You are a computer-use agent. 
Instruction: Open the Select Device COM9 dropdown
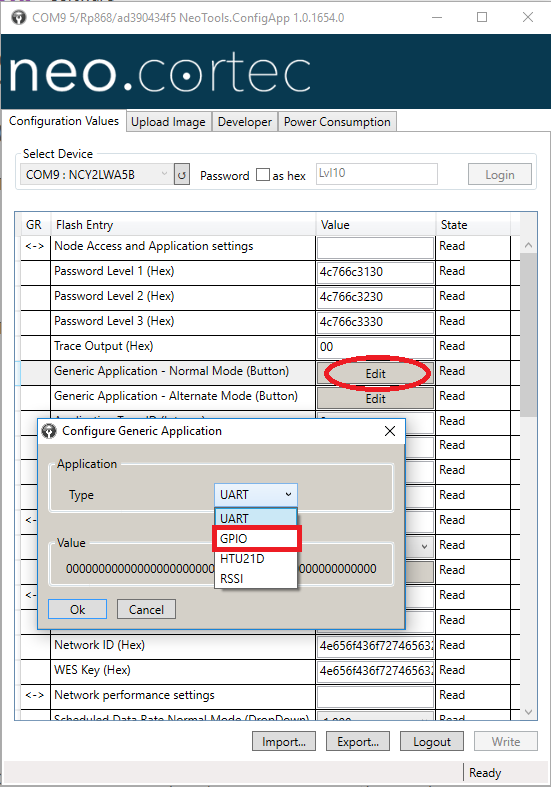[x=96, y=175]
